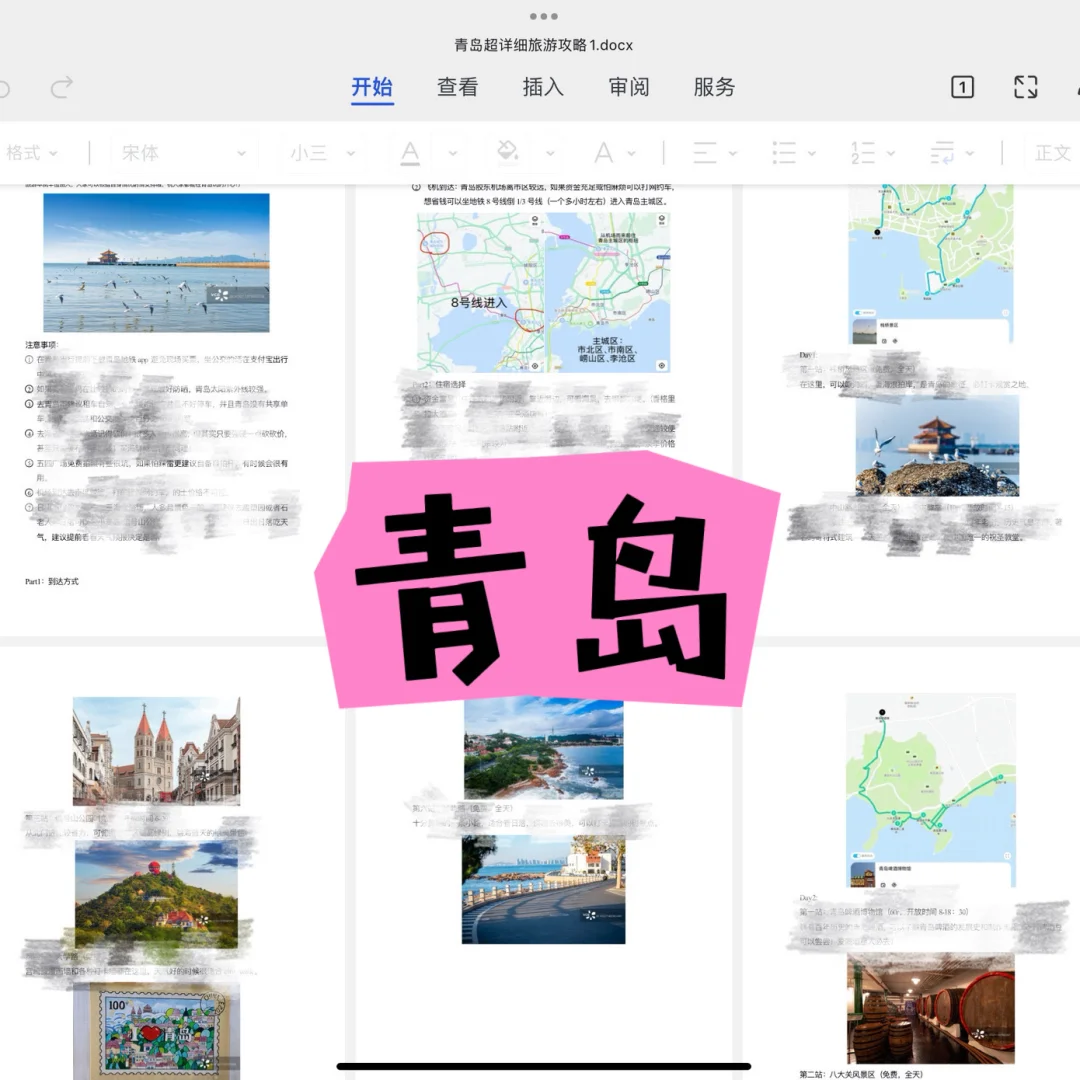Click the line spacing icon
This screenshot has height=1080, width=1080.
click(942, 152)
